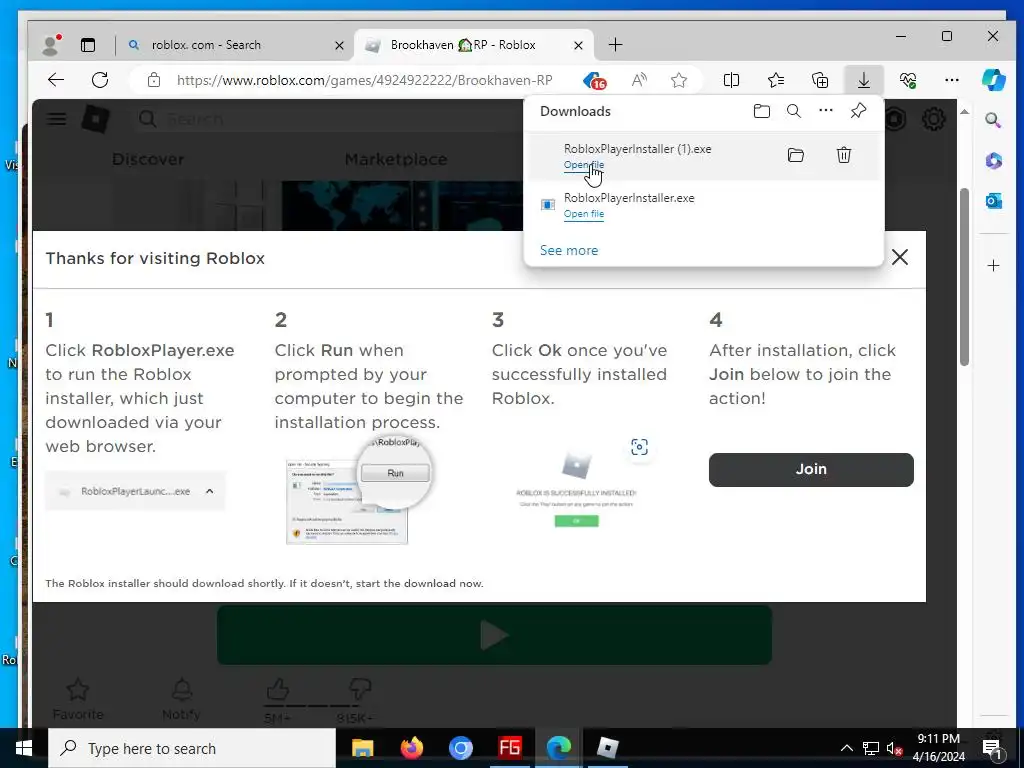Click the green Play button
The image size is (1024, 768).
[x=494, y=635]
